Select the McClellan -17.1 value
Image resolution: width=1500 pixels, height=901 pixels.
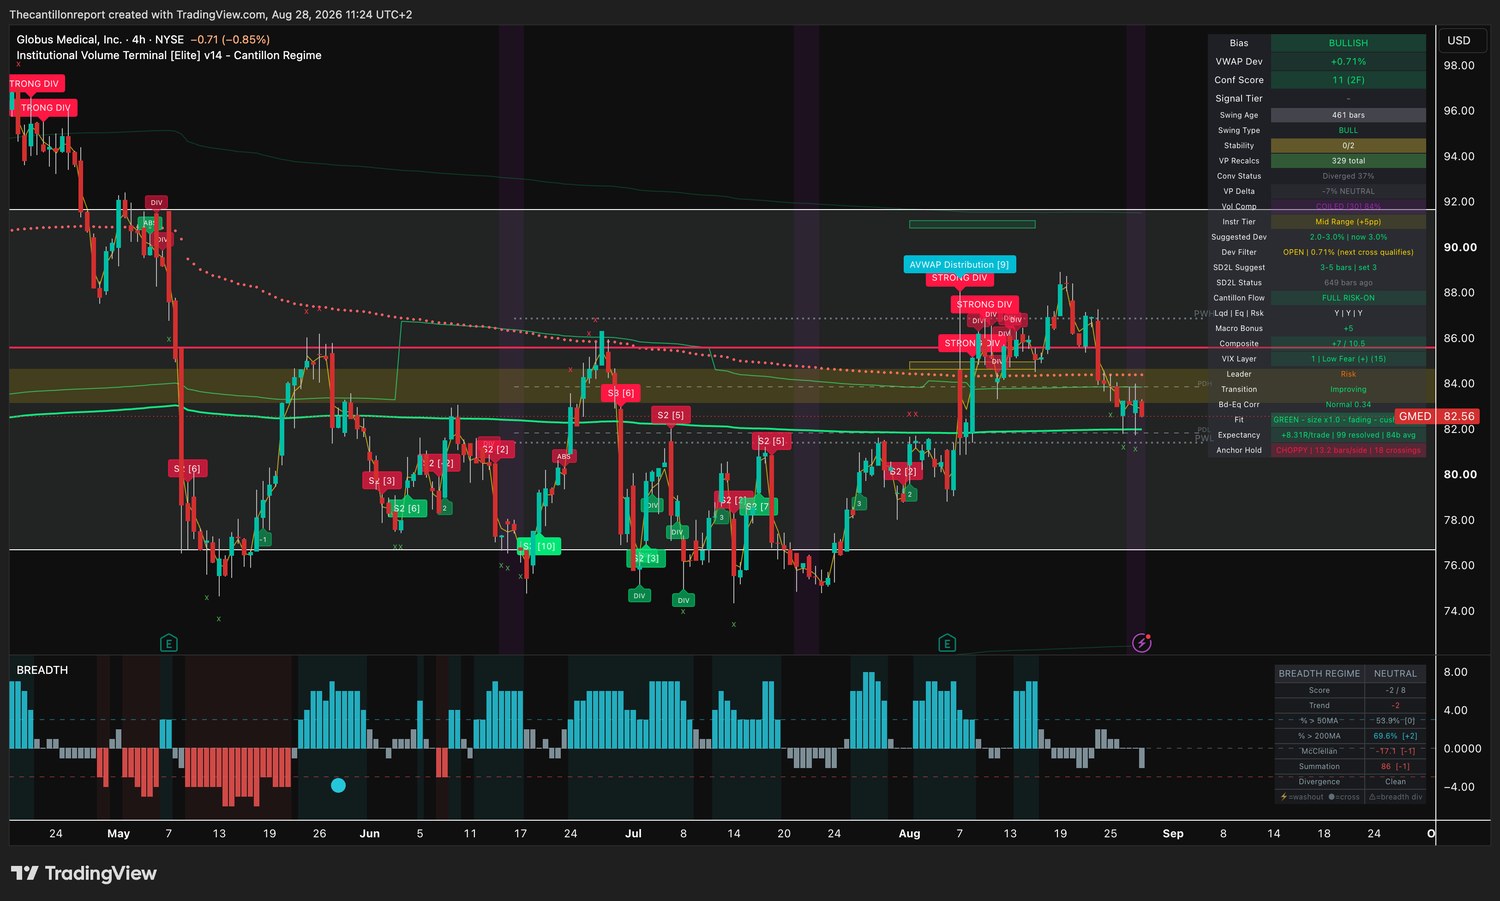tap(1395, 751)
